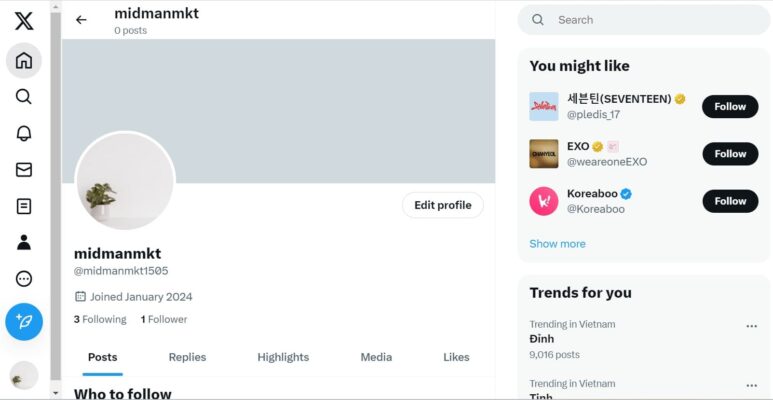Open Lists icon in sidebar
This screenshot has width=773, height=400.
point(24,206)
